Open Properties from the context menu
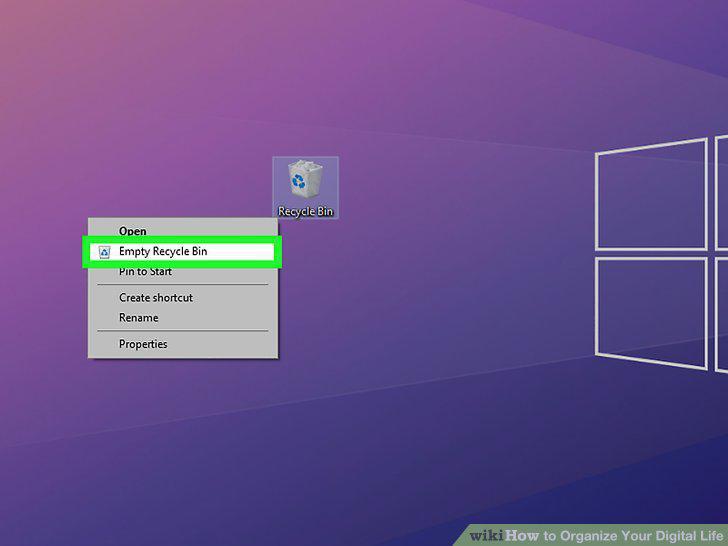The image size is (728, 546). (183, 344)
